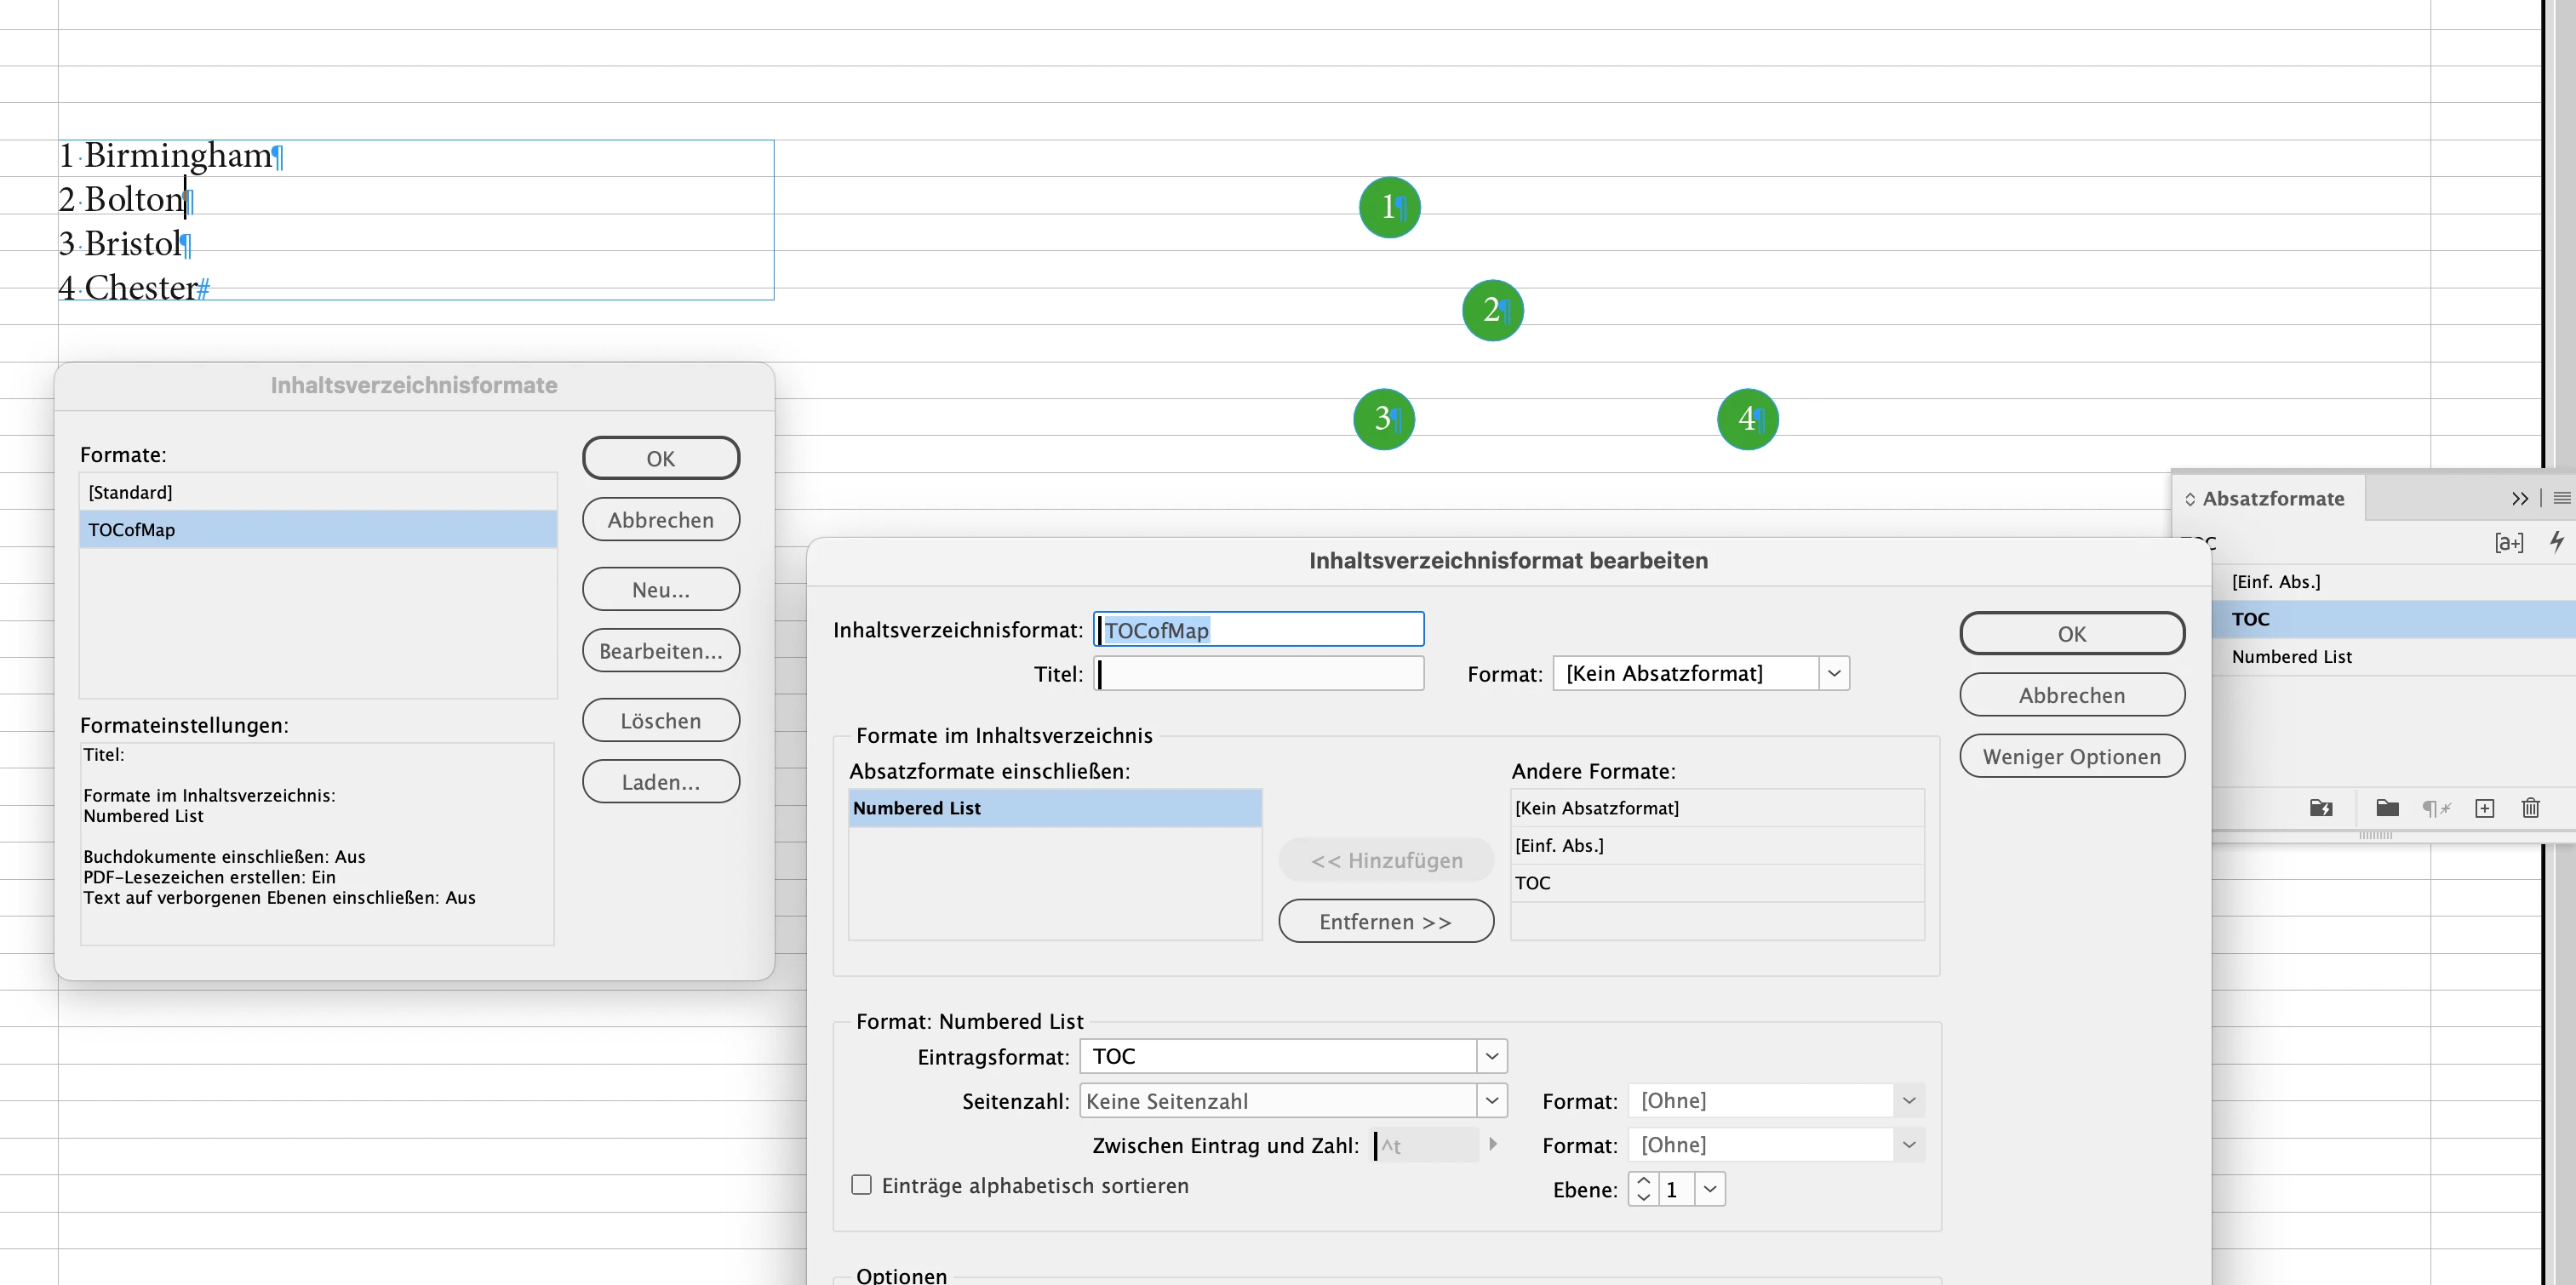Viewport: 2576px width, 1285px height.
Task: Enable Einträge alphabetisch sortieren checkbox
Action: (861, 1185)
